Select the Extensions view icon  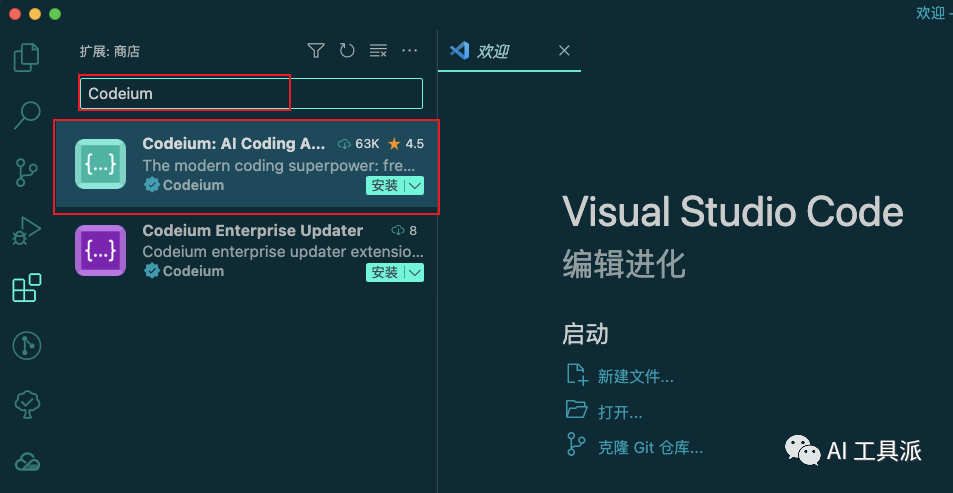tap(26, 288)
